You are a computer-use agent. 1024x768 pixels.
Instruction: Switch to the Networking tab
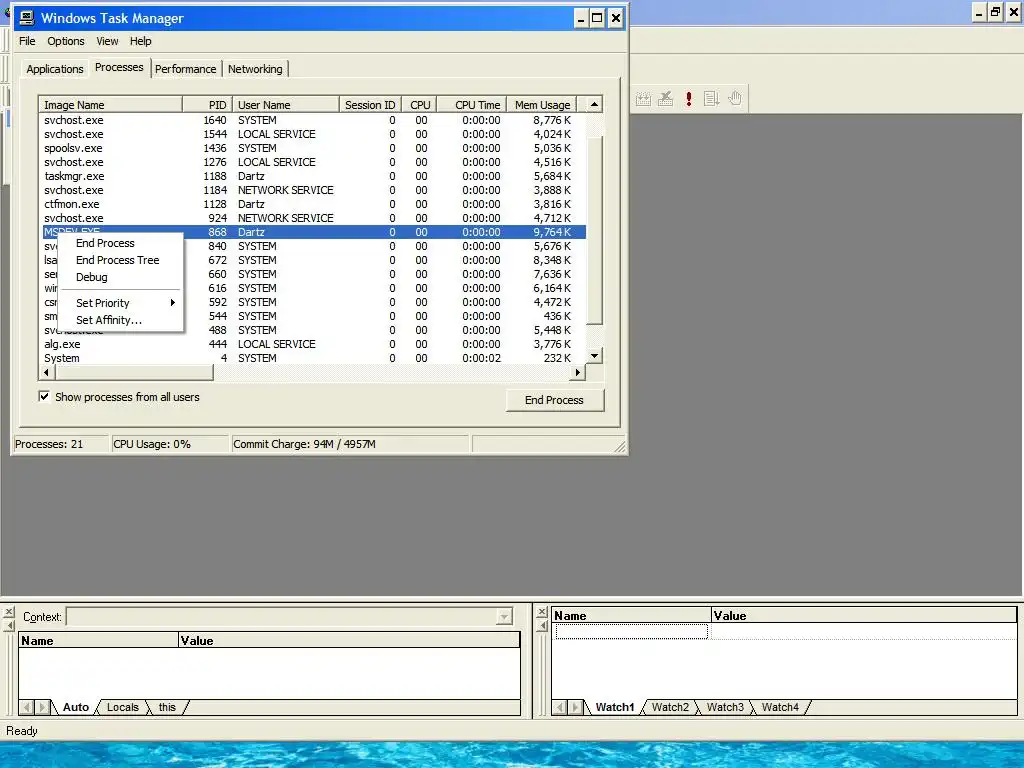pos(255,69)
